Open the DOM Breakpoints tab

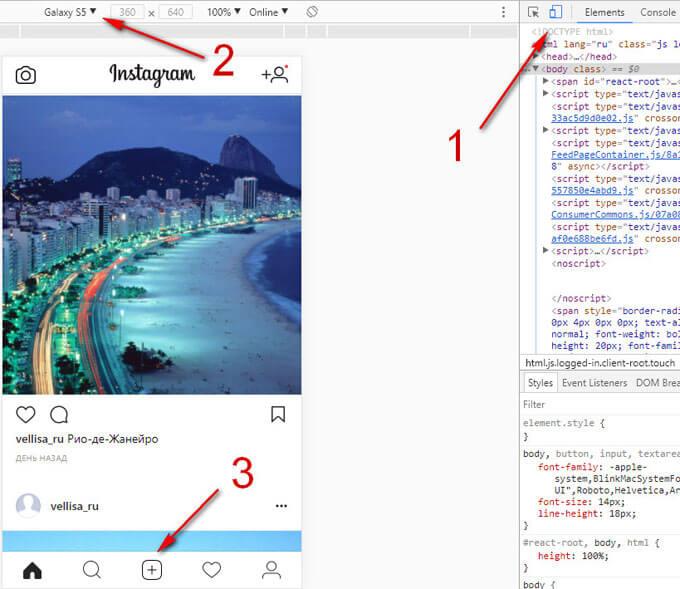point(657,383)
